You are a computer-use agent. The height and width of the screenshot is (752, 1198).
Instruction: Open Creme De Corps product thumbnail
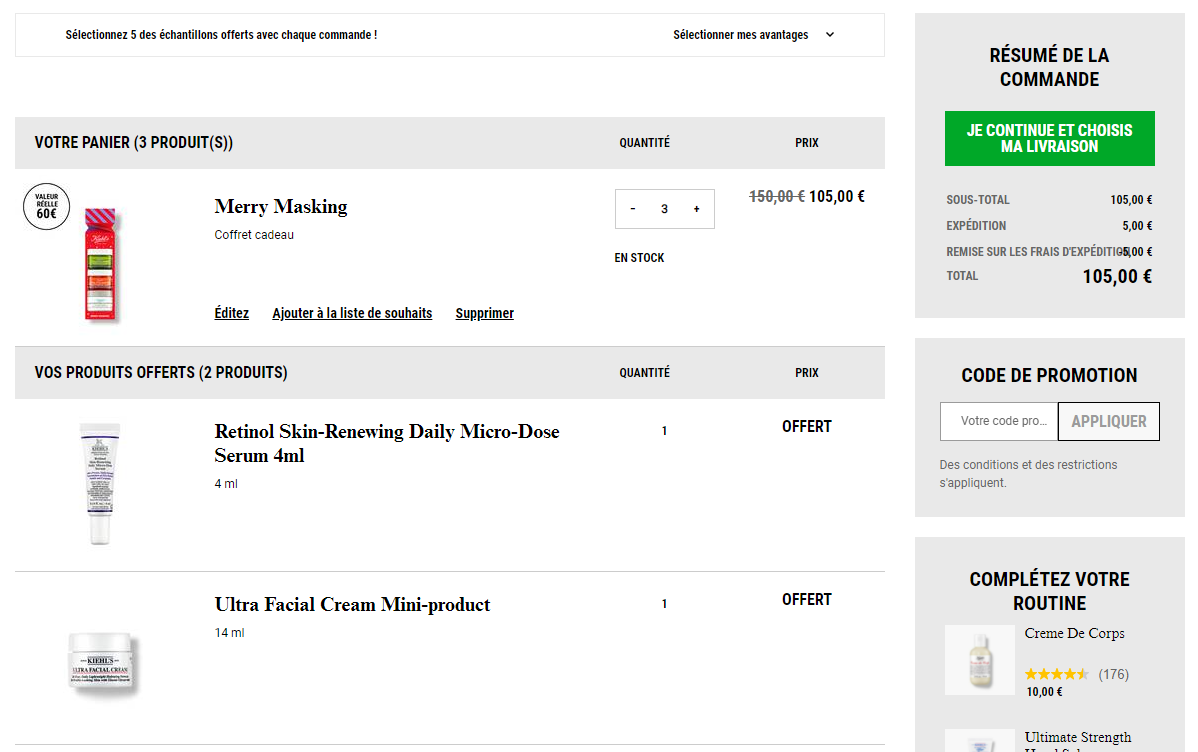pyautogui.click(x=979, y=660)
